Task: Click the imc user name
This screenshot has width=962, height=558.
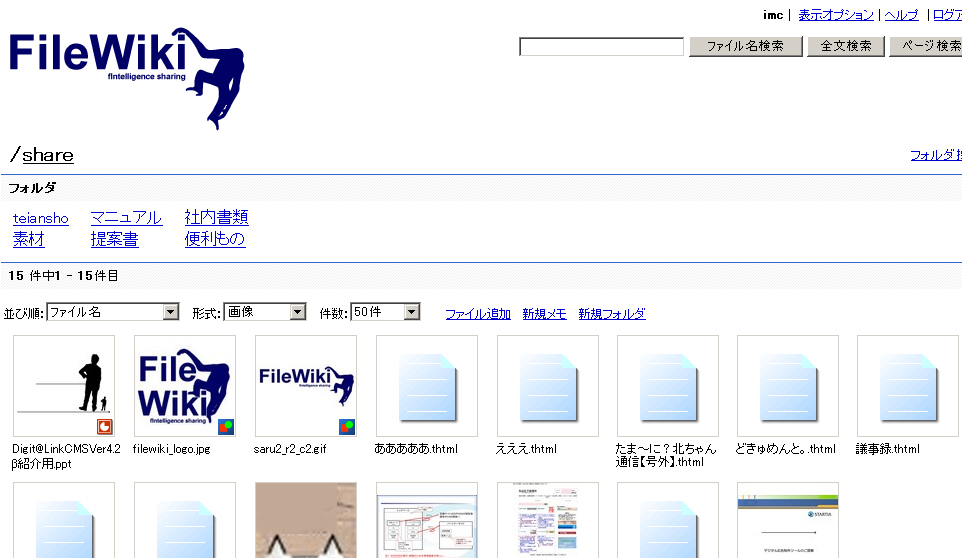Action: pyautogui.click(x=773, y=15)
